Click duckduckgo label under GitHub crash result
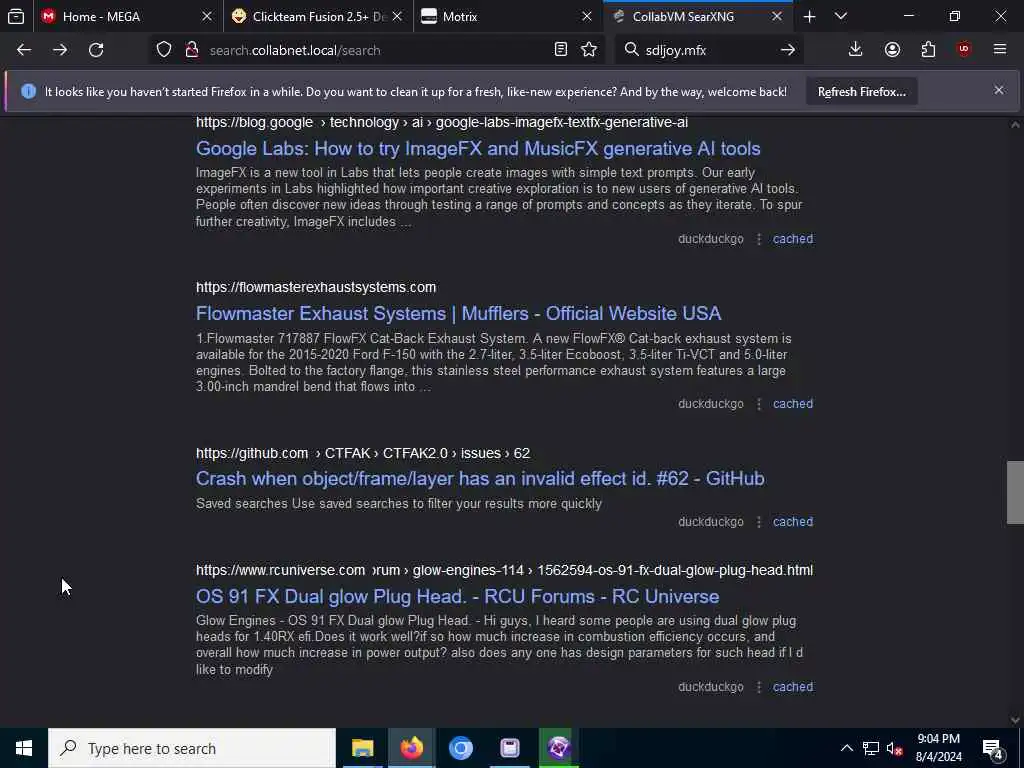 pyautogui.click(x=711, y=522)
